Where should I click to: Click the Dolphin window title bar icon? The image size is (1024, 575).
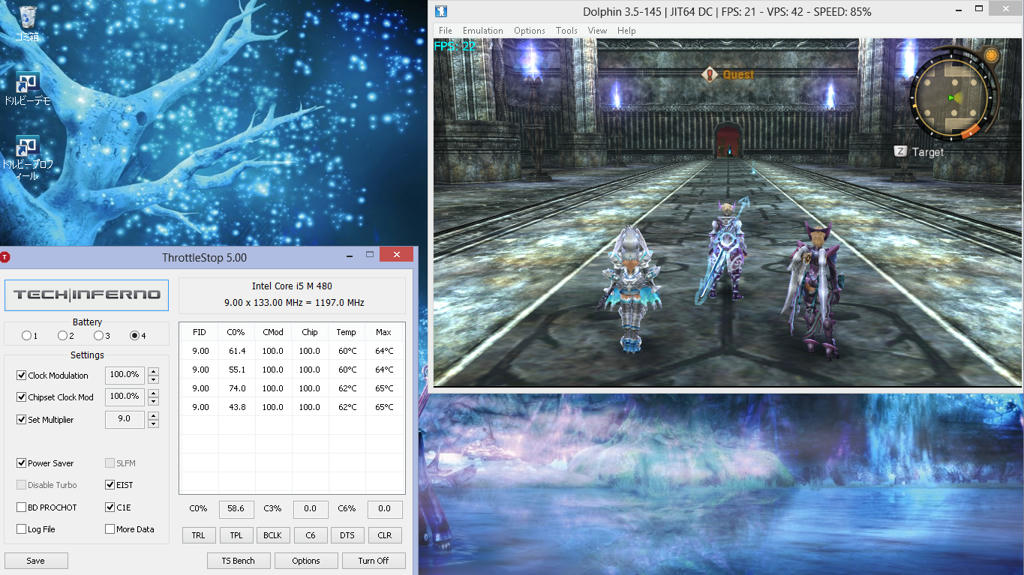coord(440,11)
